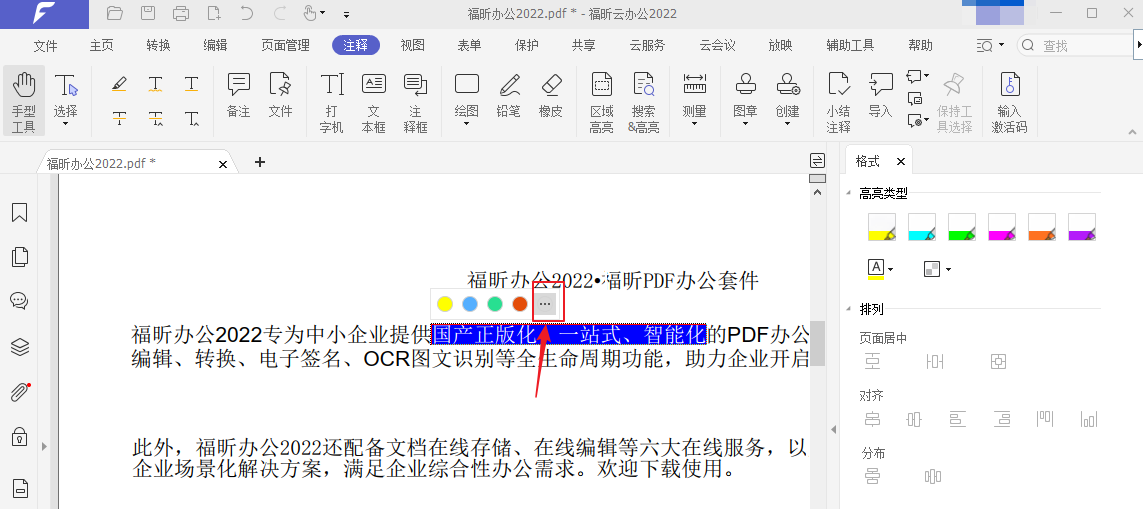This screenshot has height=509, width=1143.
Task: Close the 福昕办公2022.pdf document tab
Action: [223, 164]
